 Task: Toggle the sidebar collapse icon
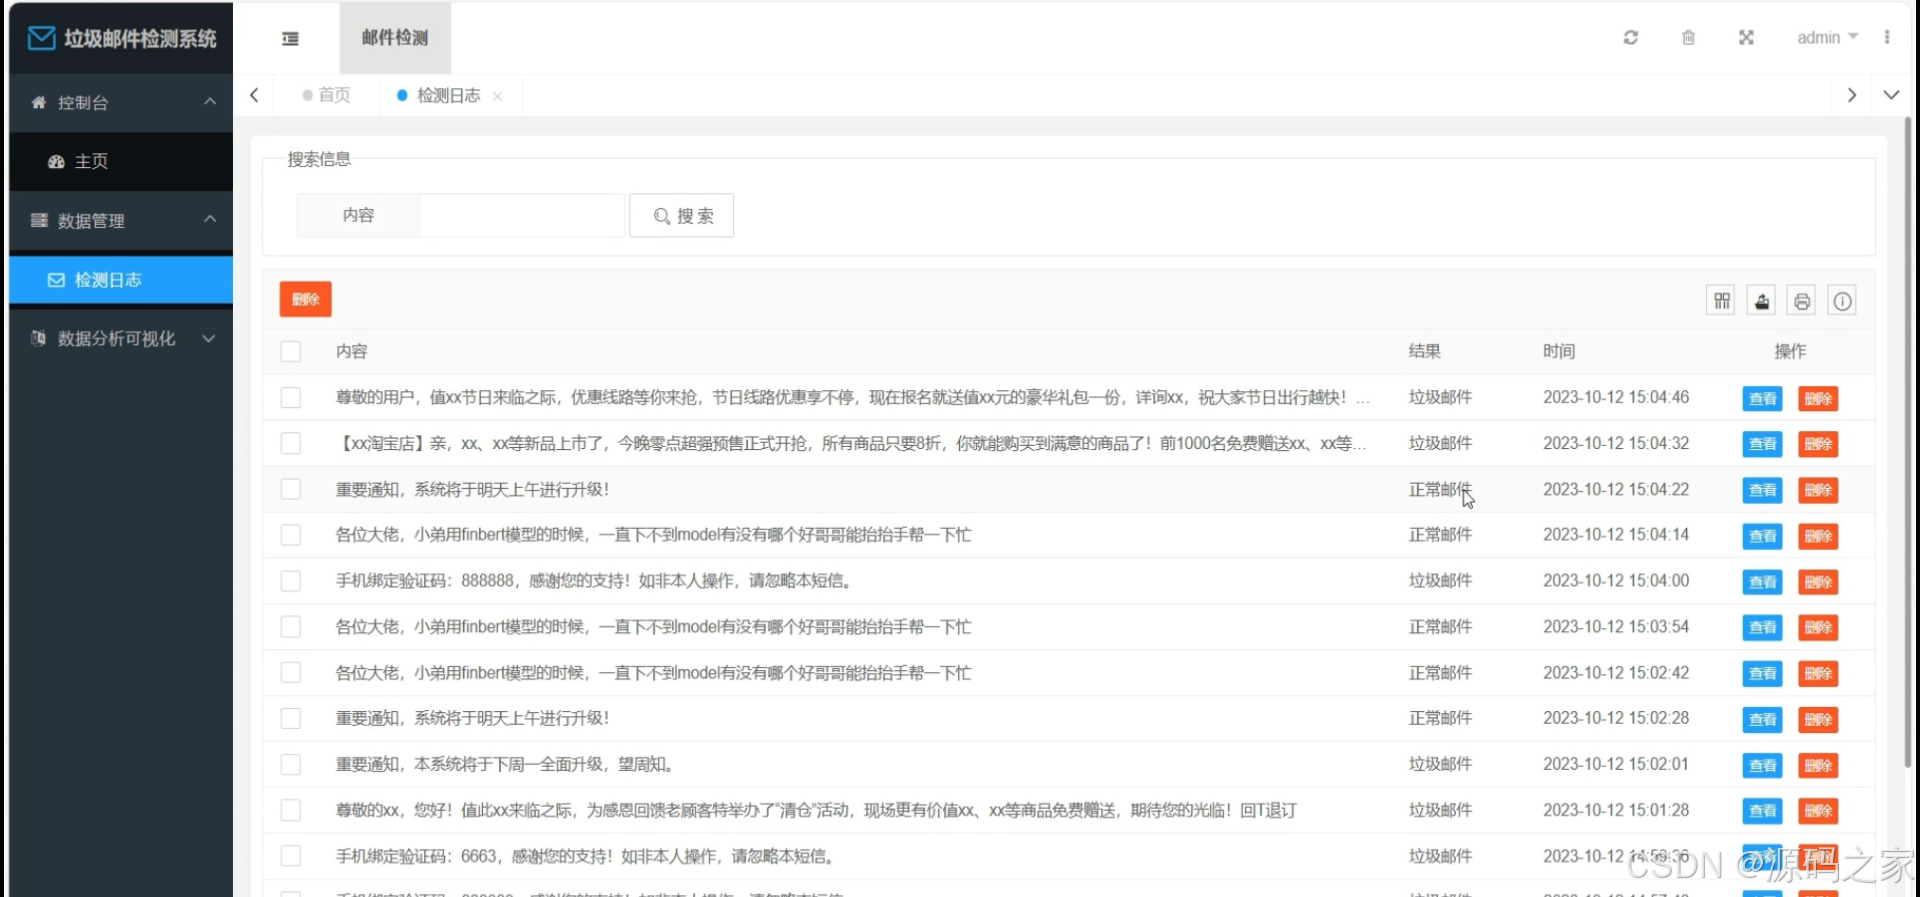[290, 38]
